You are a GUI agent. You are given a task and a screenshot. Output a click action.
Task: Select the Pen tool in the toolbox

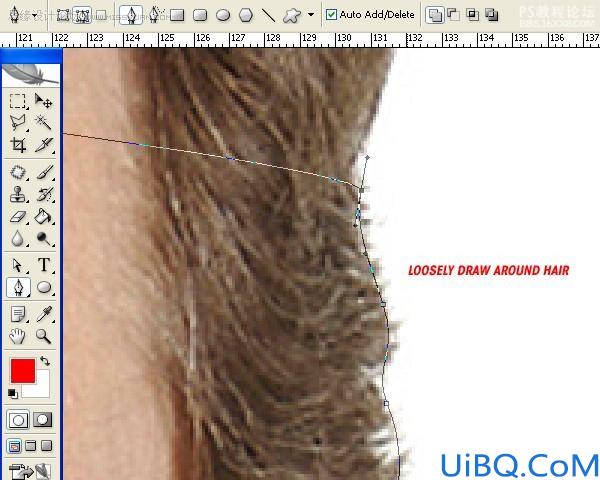coord(18,287)
